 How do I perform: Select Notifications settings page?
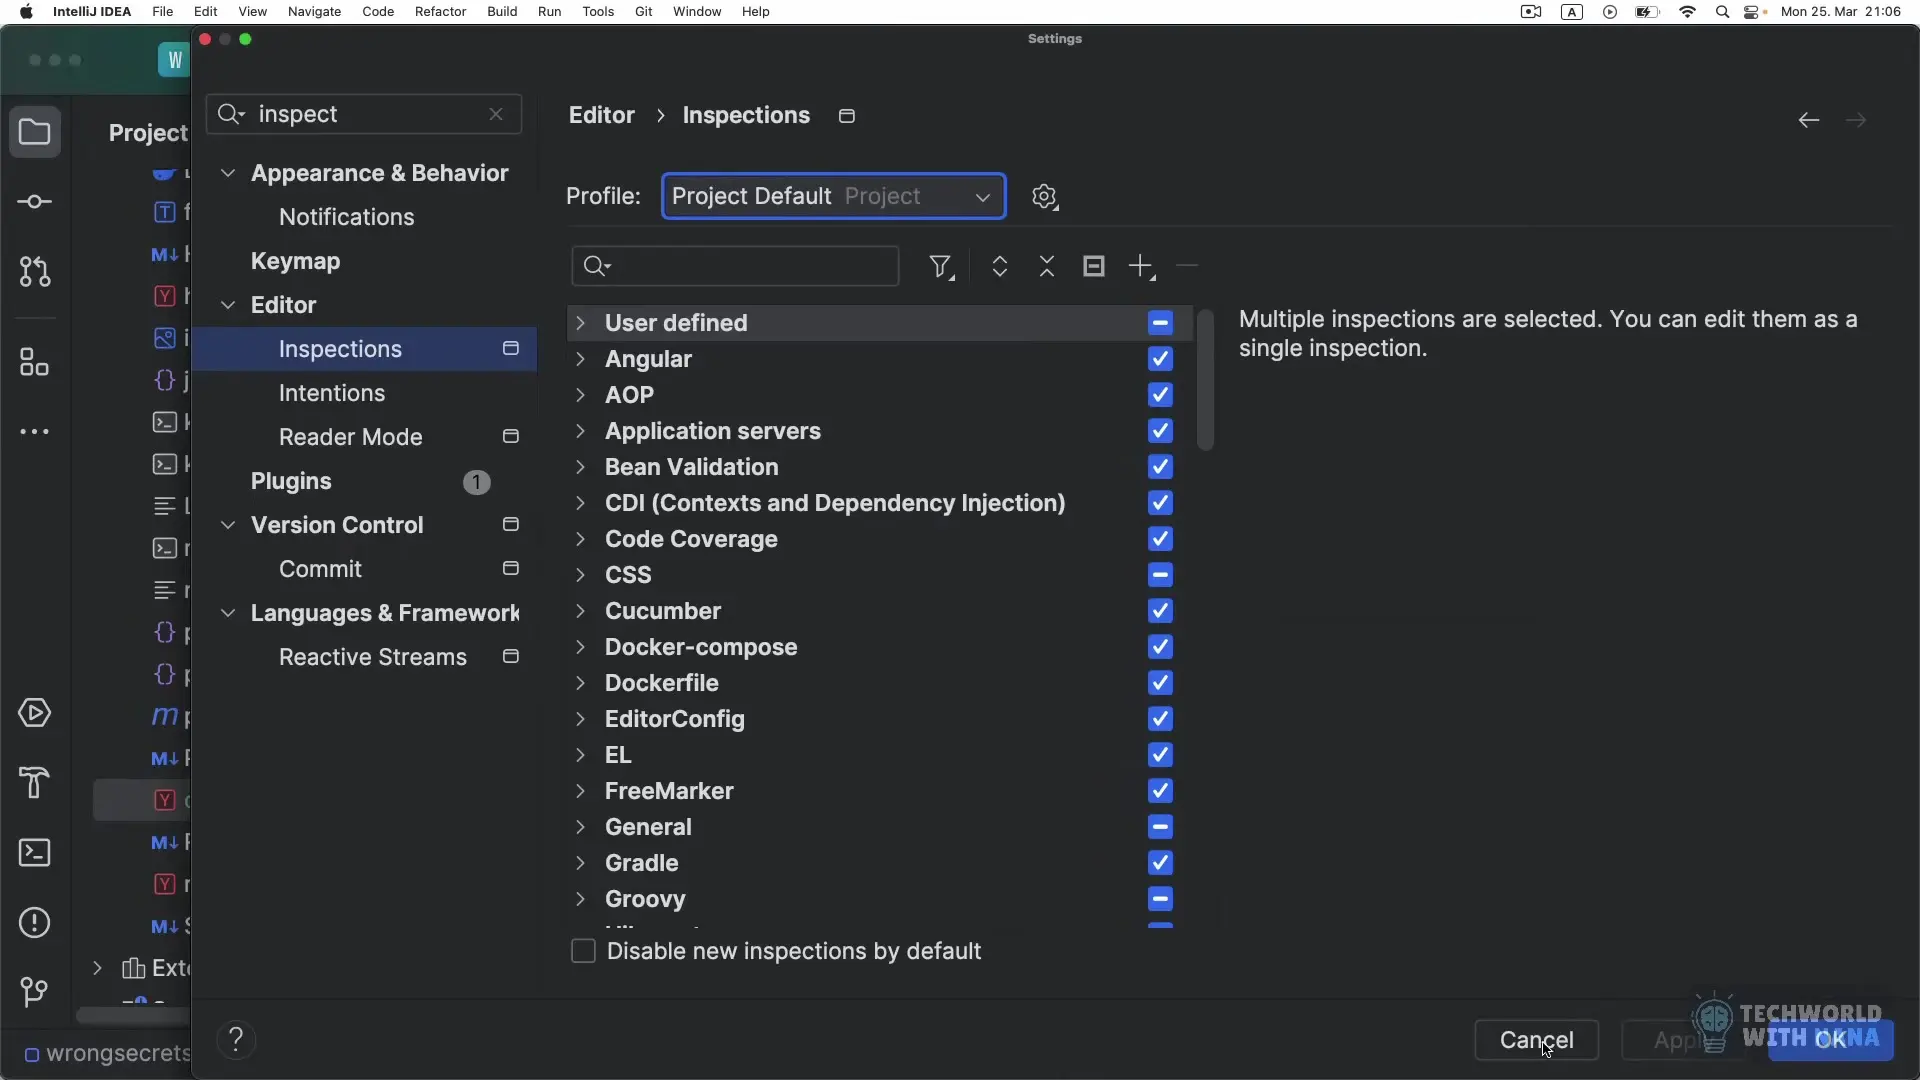click(x=346, y=217)
